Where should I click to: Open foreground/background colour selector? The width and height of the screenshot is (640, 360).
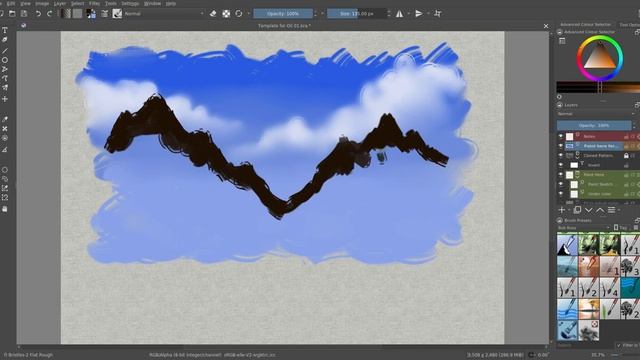[x=91, y=14]
